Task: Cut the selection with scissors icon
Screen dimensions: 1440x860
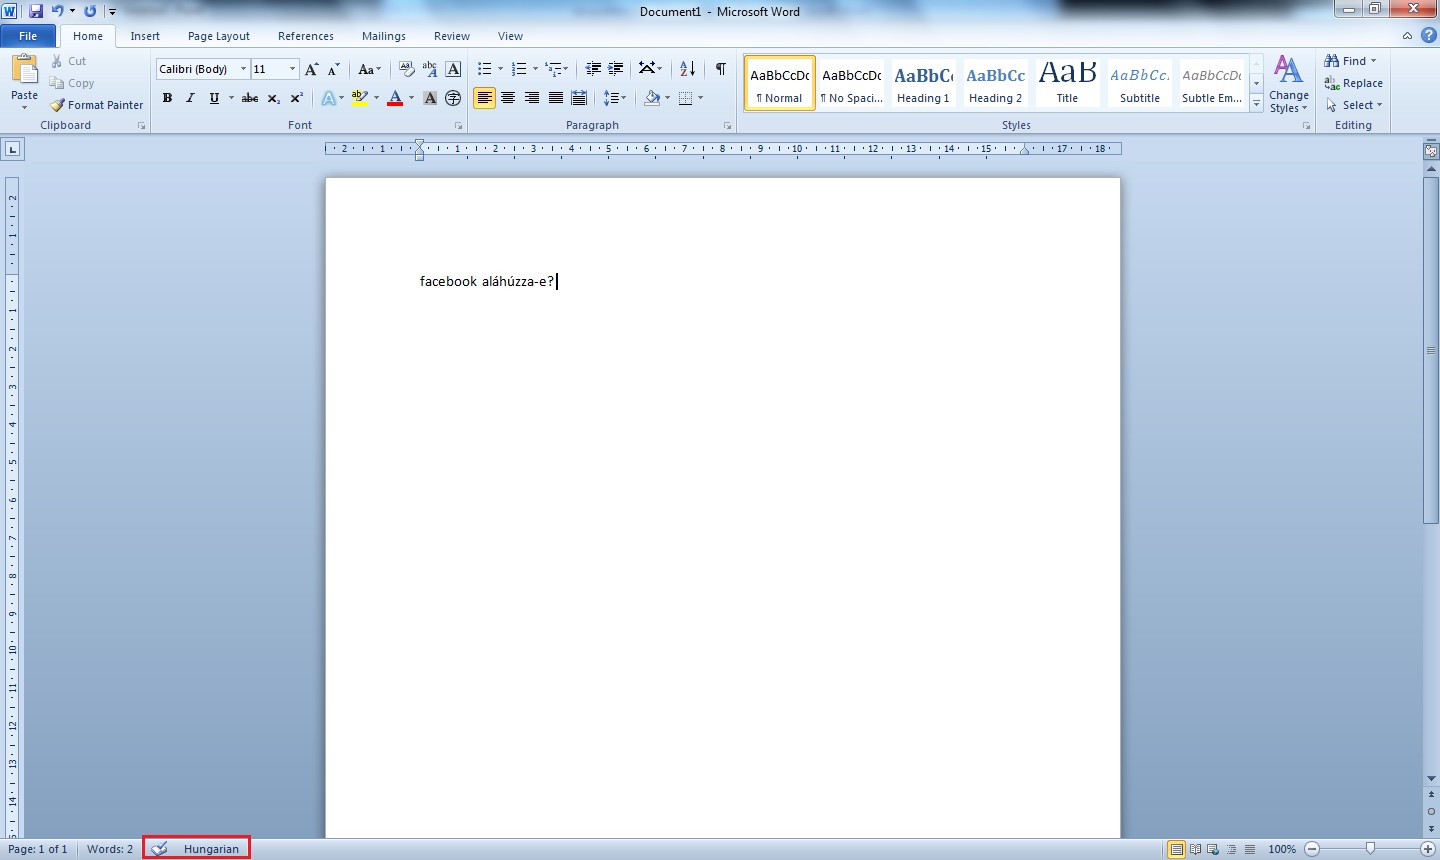Action: [x=57, y=61]
